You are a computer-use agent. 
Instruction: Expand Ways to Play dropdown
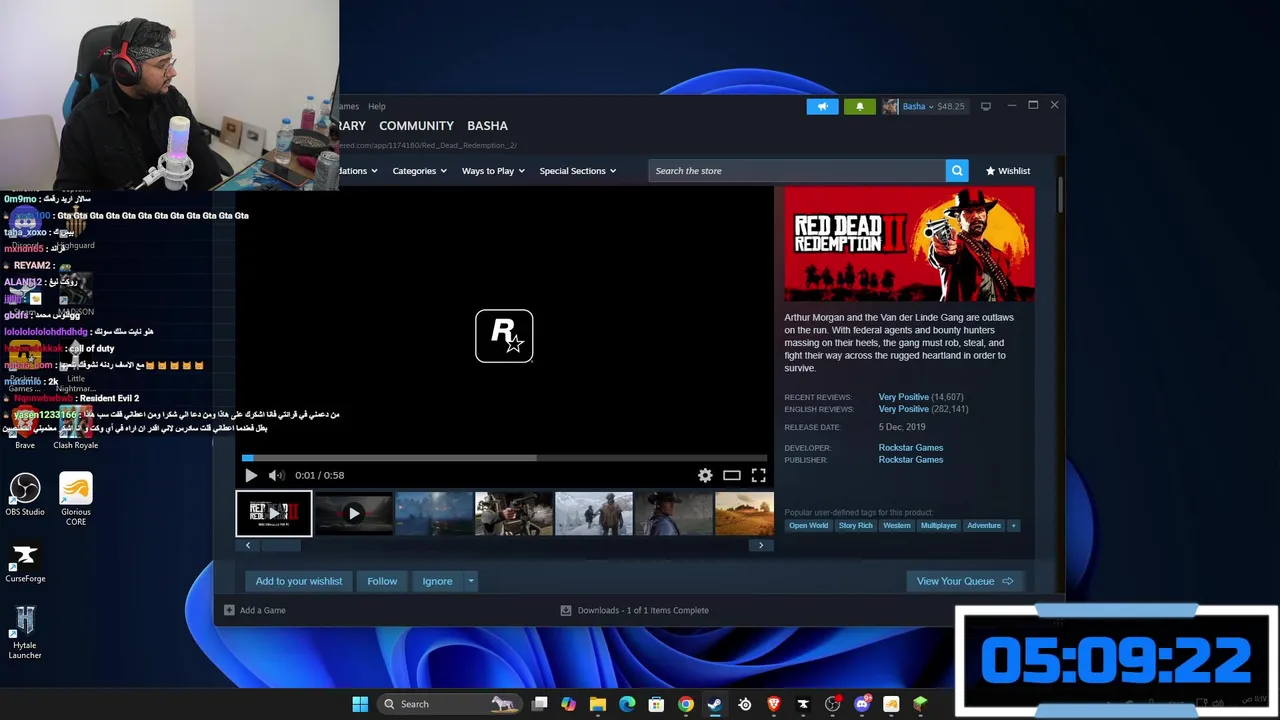(x=493, y=171)
